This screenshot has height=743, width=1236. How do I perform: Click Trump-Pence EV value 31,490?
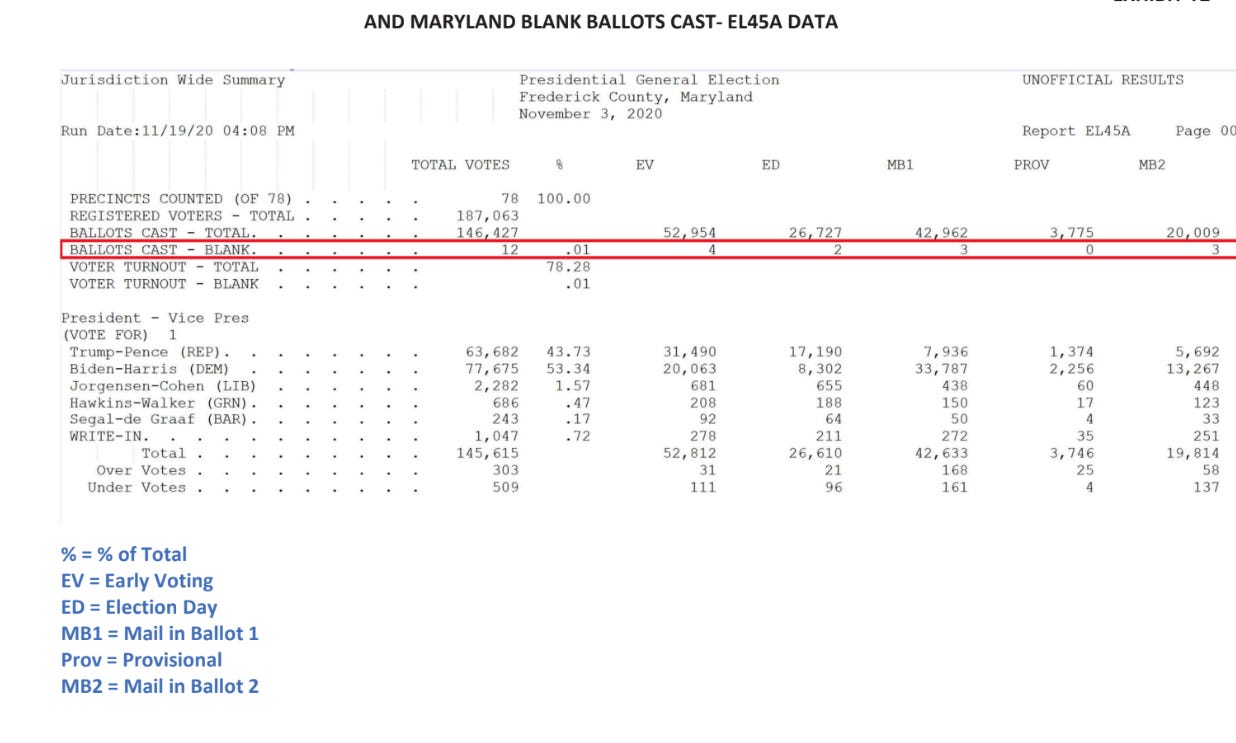tap(690, 352)
